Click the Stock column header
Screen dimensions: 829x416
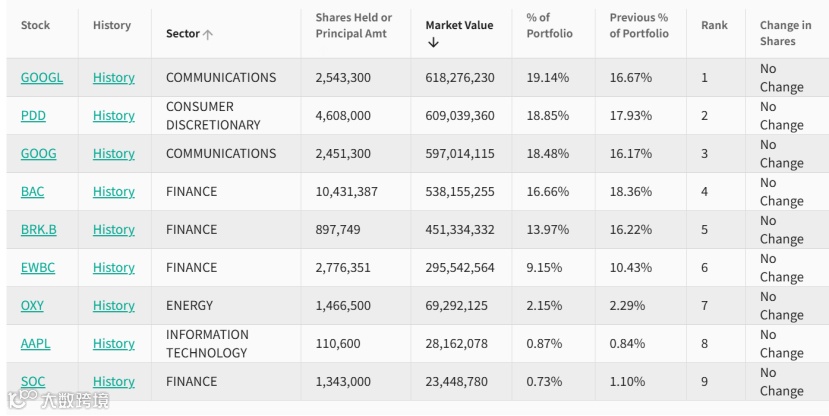point(35,25)
